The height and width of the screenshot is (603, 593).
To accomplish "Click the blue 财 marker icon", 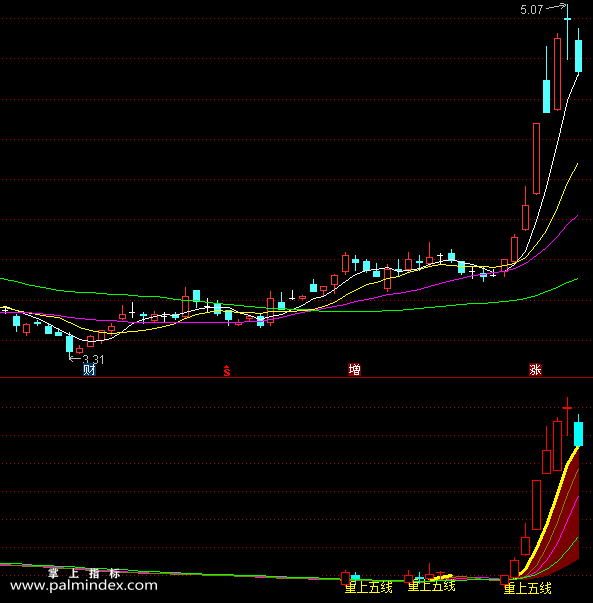I will click(x=89, y=370).
